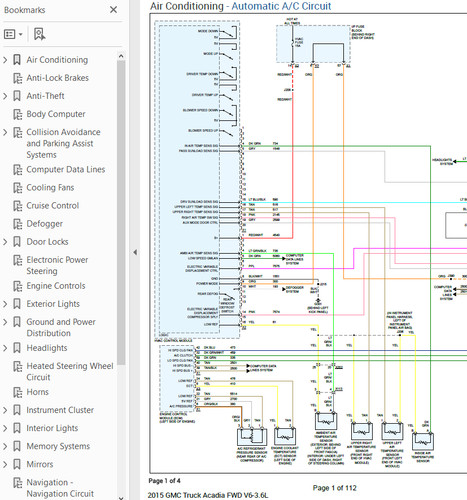Expand the Memory Systems bookmark

5,446
